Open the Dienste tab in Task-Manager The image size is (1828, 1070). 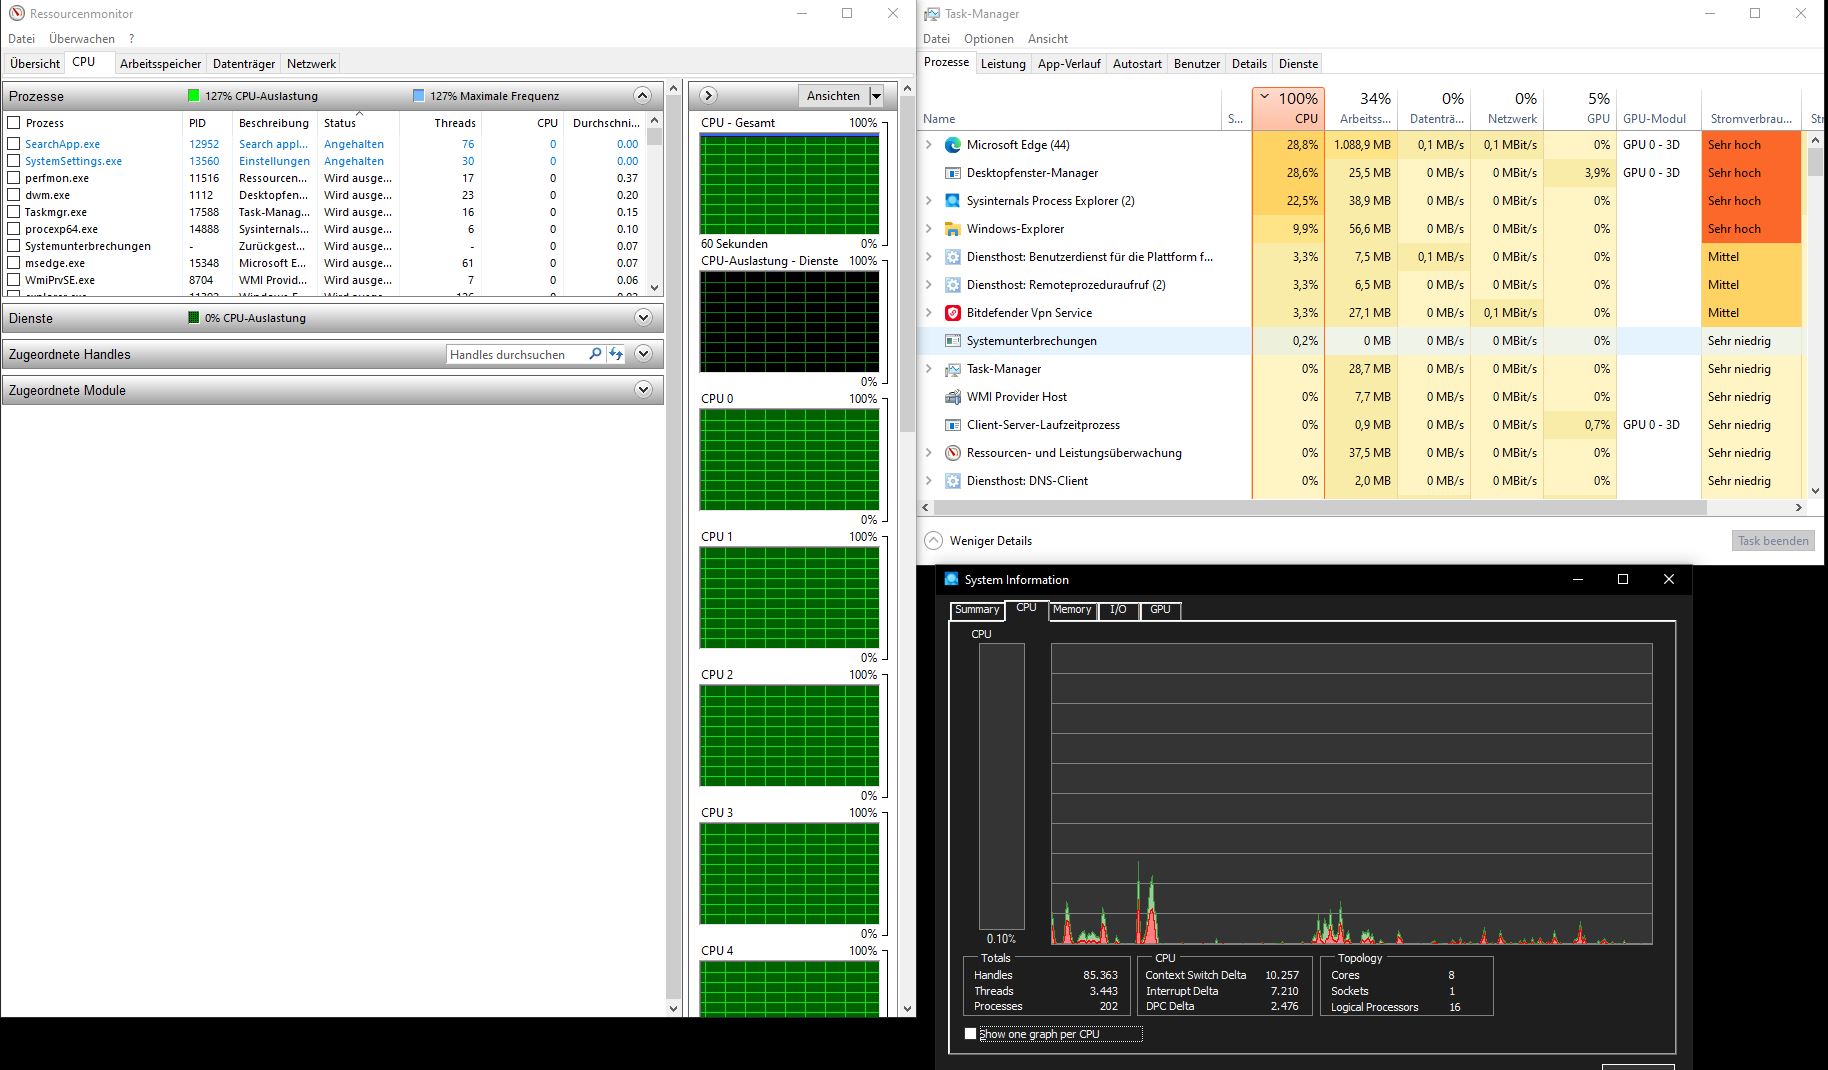click(x=1298, y=64)
